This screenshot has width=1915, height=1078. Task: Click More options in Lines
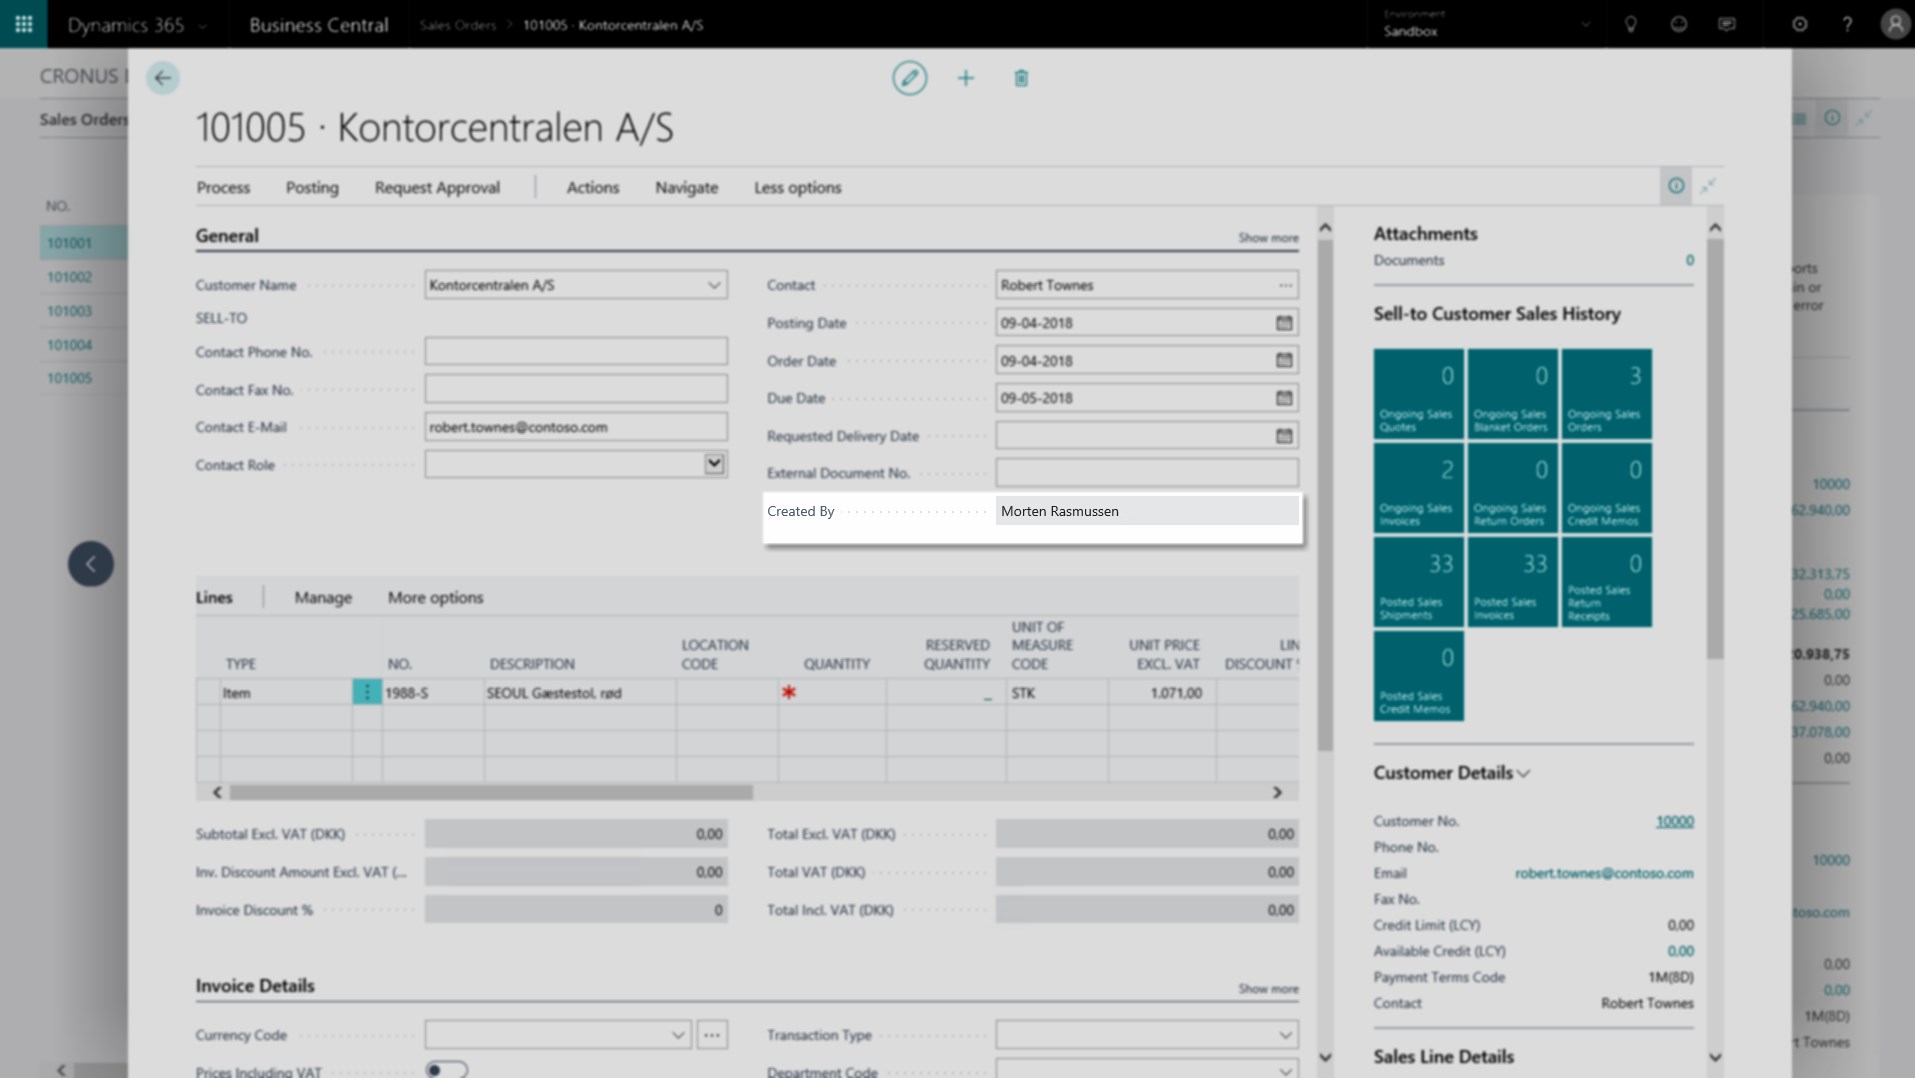[435, 597]
